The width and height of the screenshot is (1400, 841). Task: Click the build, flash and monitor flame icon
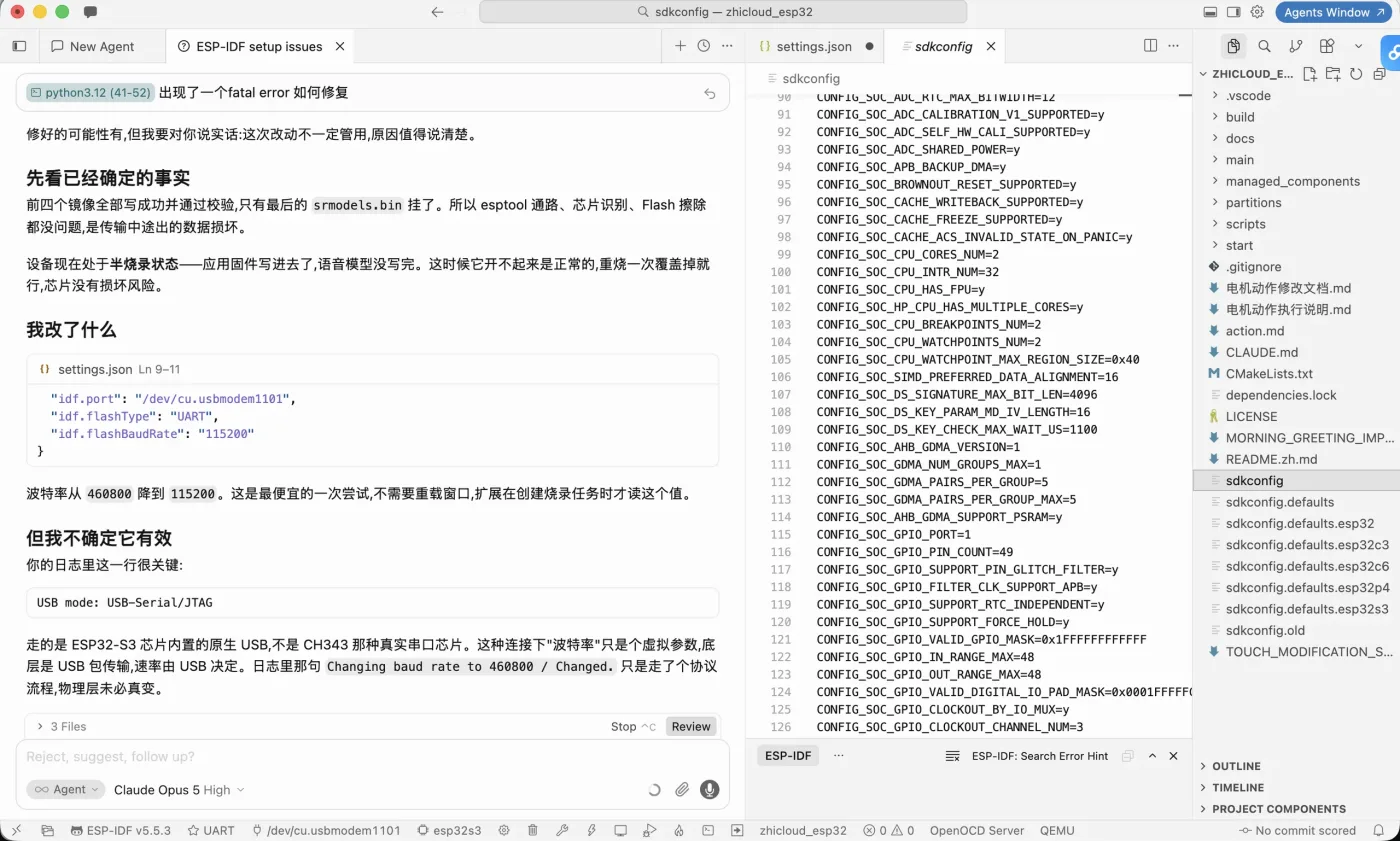[678, 830]
